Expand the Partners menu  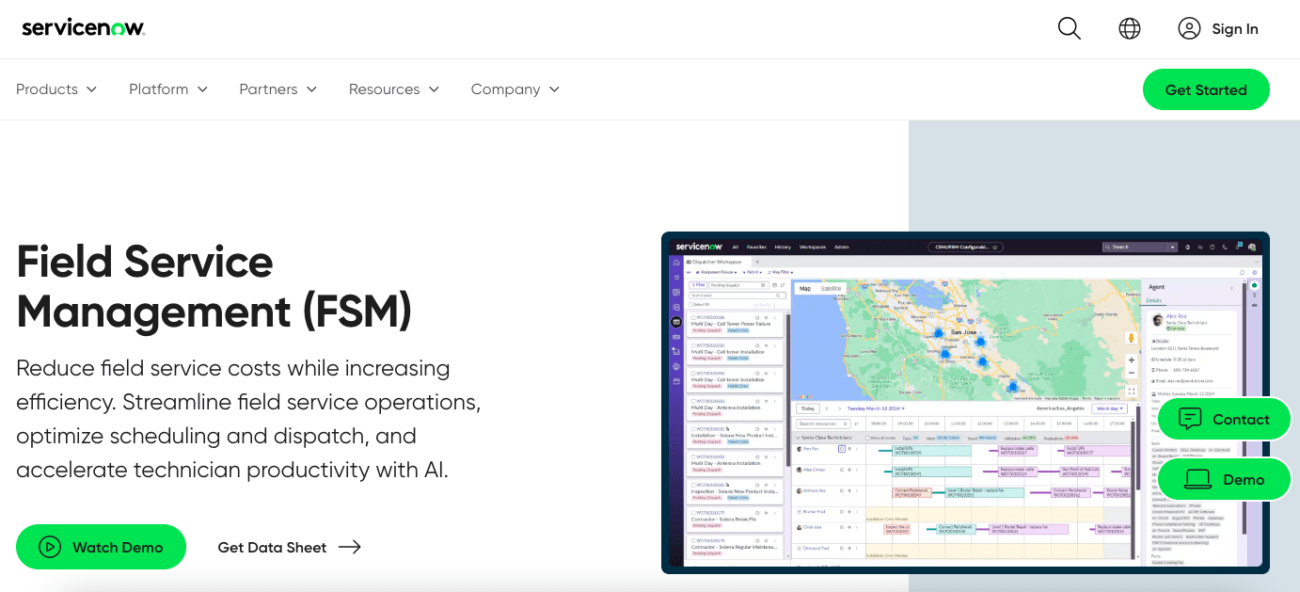point(278,89)
